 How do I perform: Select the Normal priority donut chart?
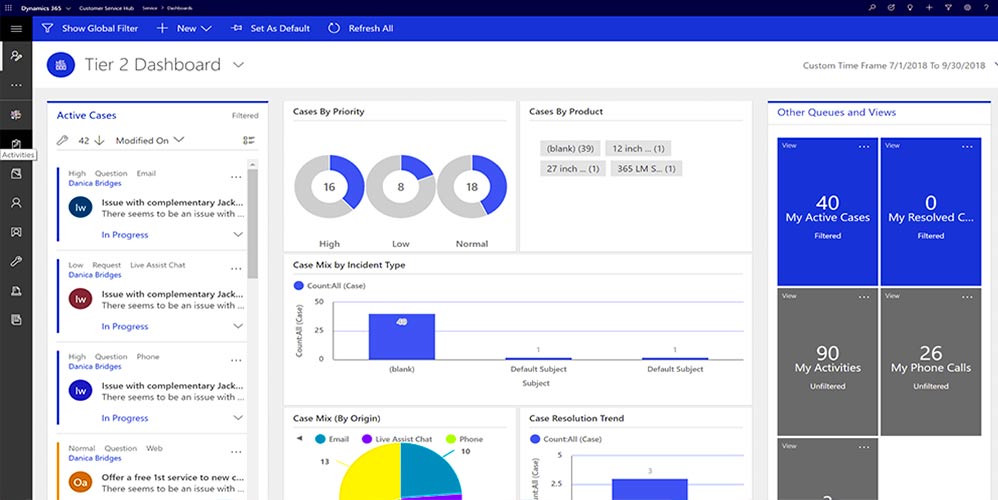tap(472, 187)
